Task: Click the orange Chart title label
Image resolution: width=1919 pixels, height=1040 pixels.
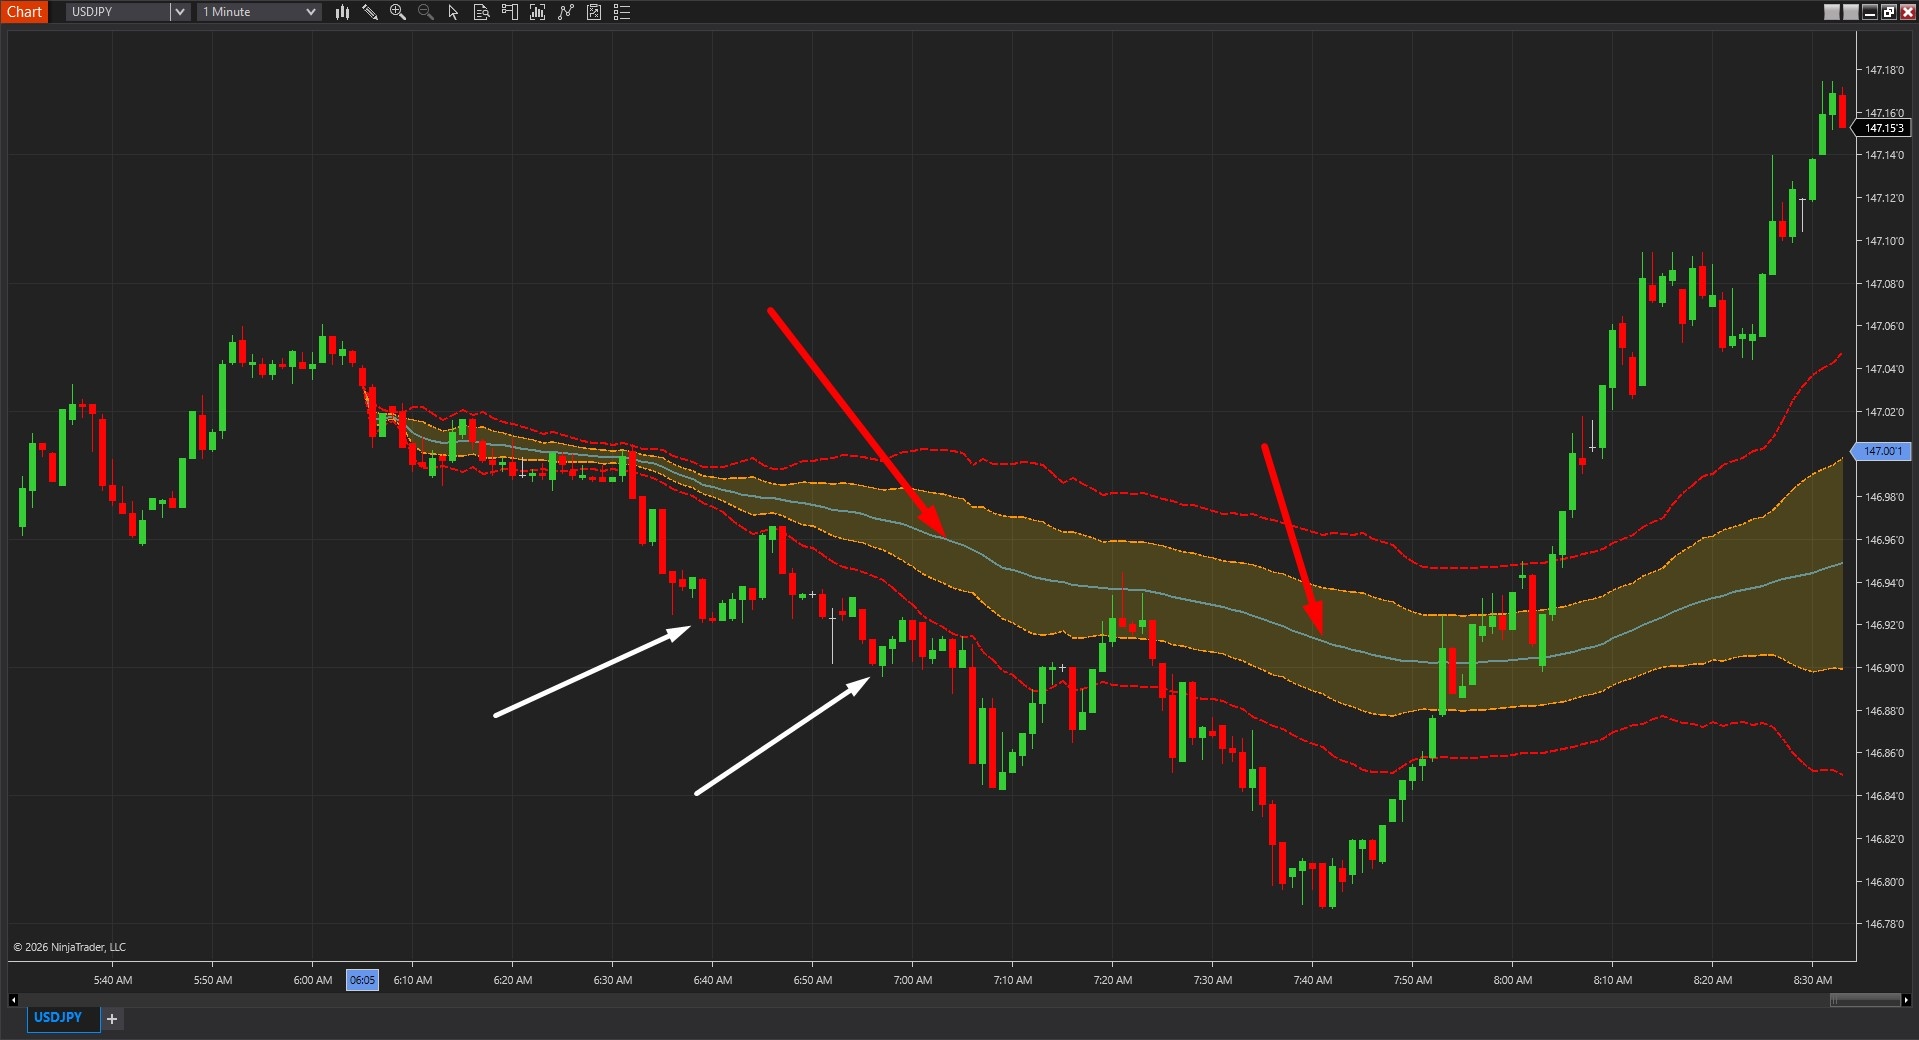Action: tap(24, 12)
